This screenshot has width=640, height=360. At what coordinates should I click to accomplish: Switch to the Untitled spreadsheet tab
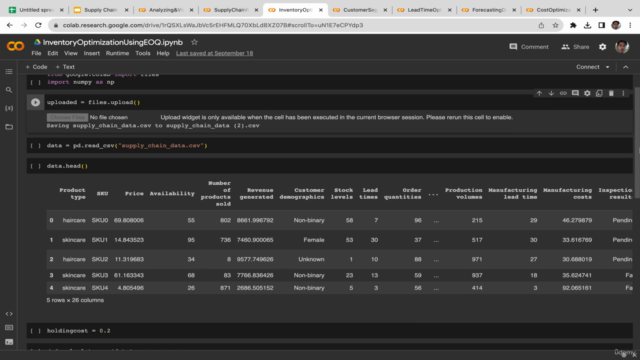point(36,10)
